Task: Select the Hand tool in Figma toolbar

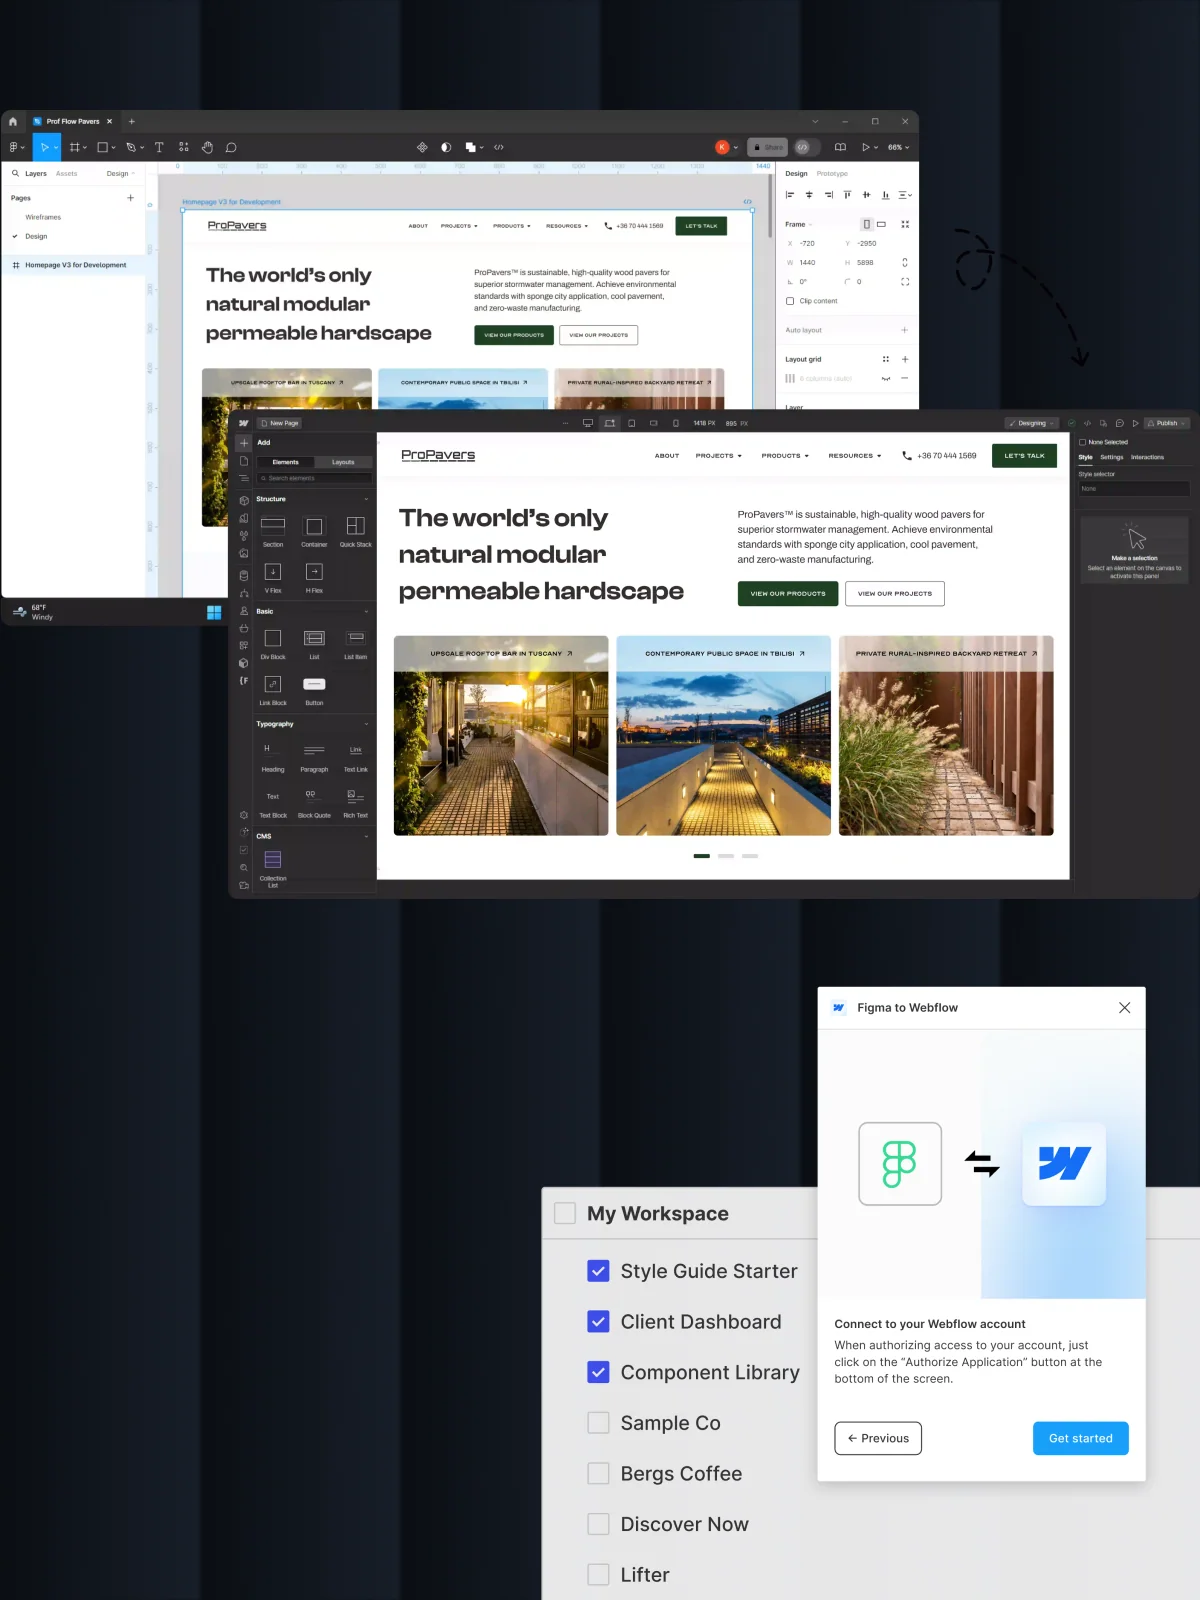Action: [207, 147]
